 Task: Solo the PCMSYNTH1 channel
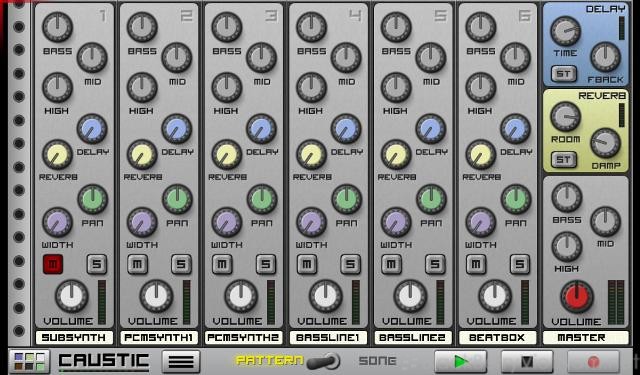pos(181,264)
